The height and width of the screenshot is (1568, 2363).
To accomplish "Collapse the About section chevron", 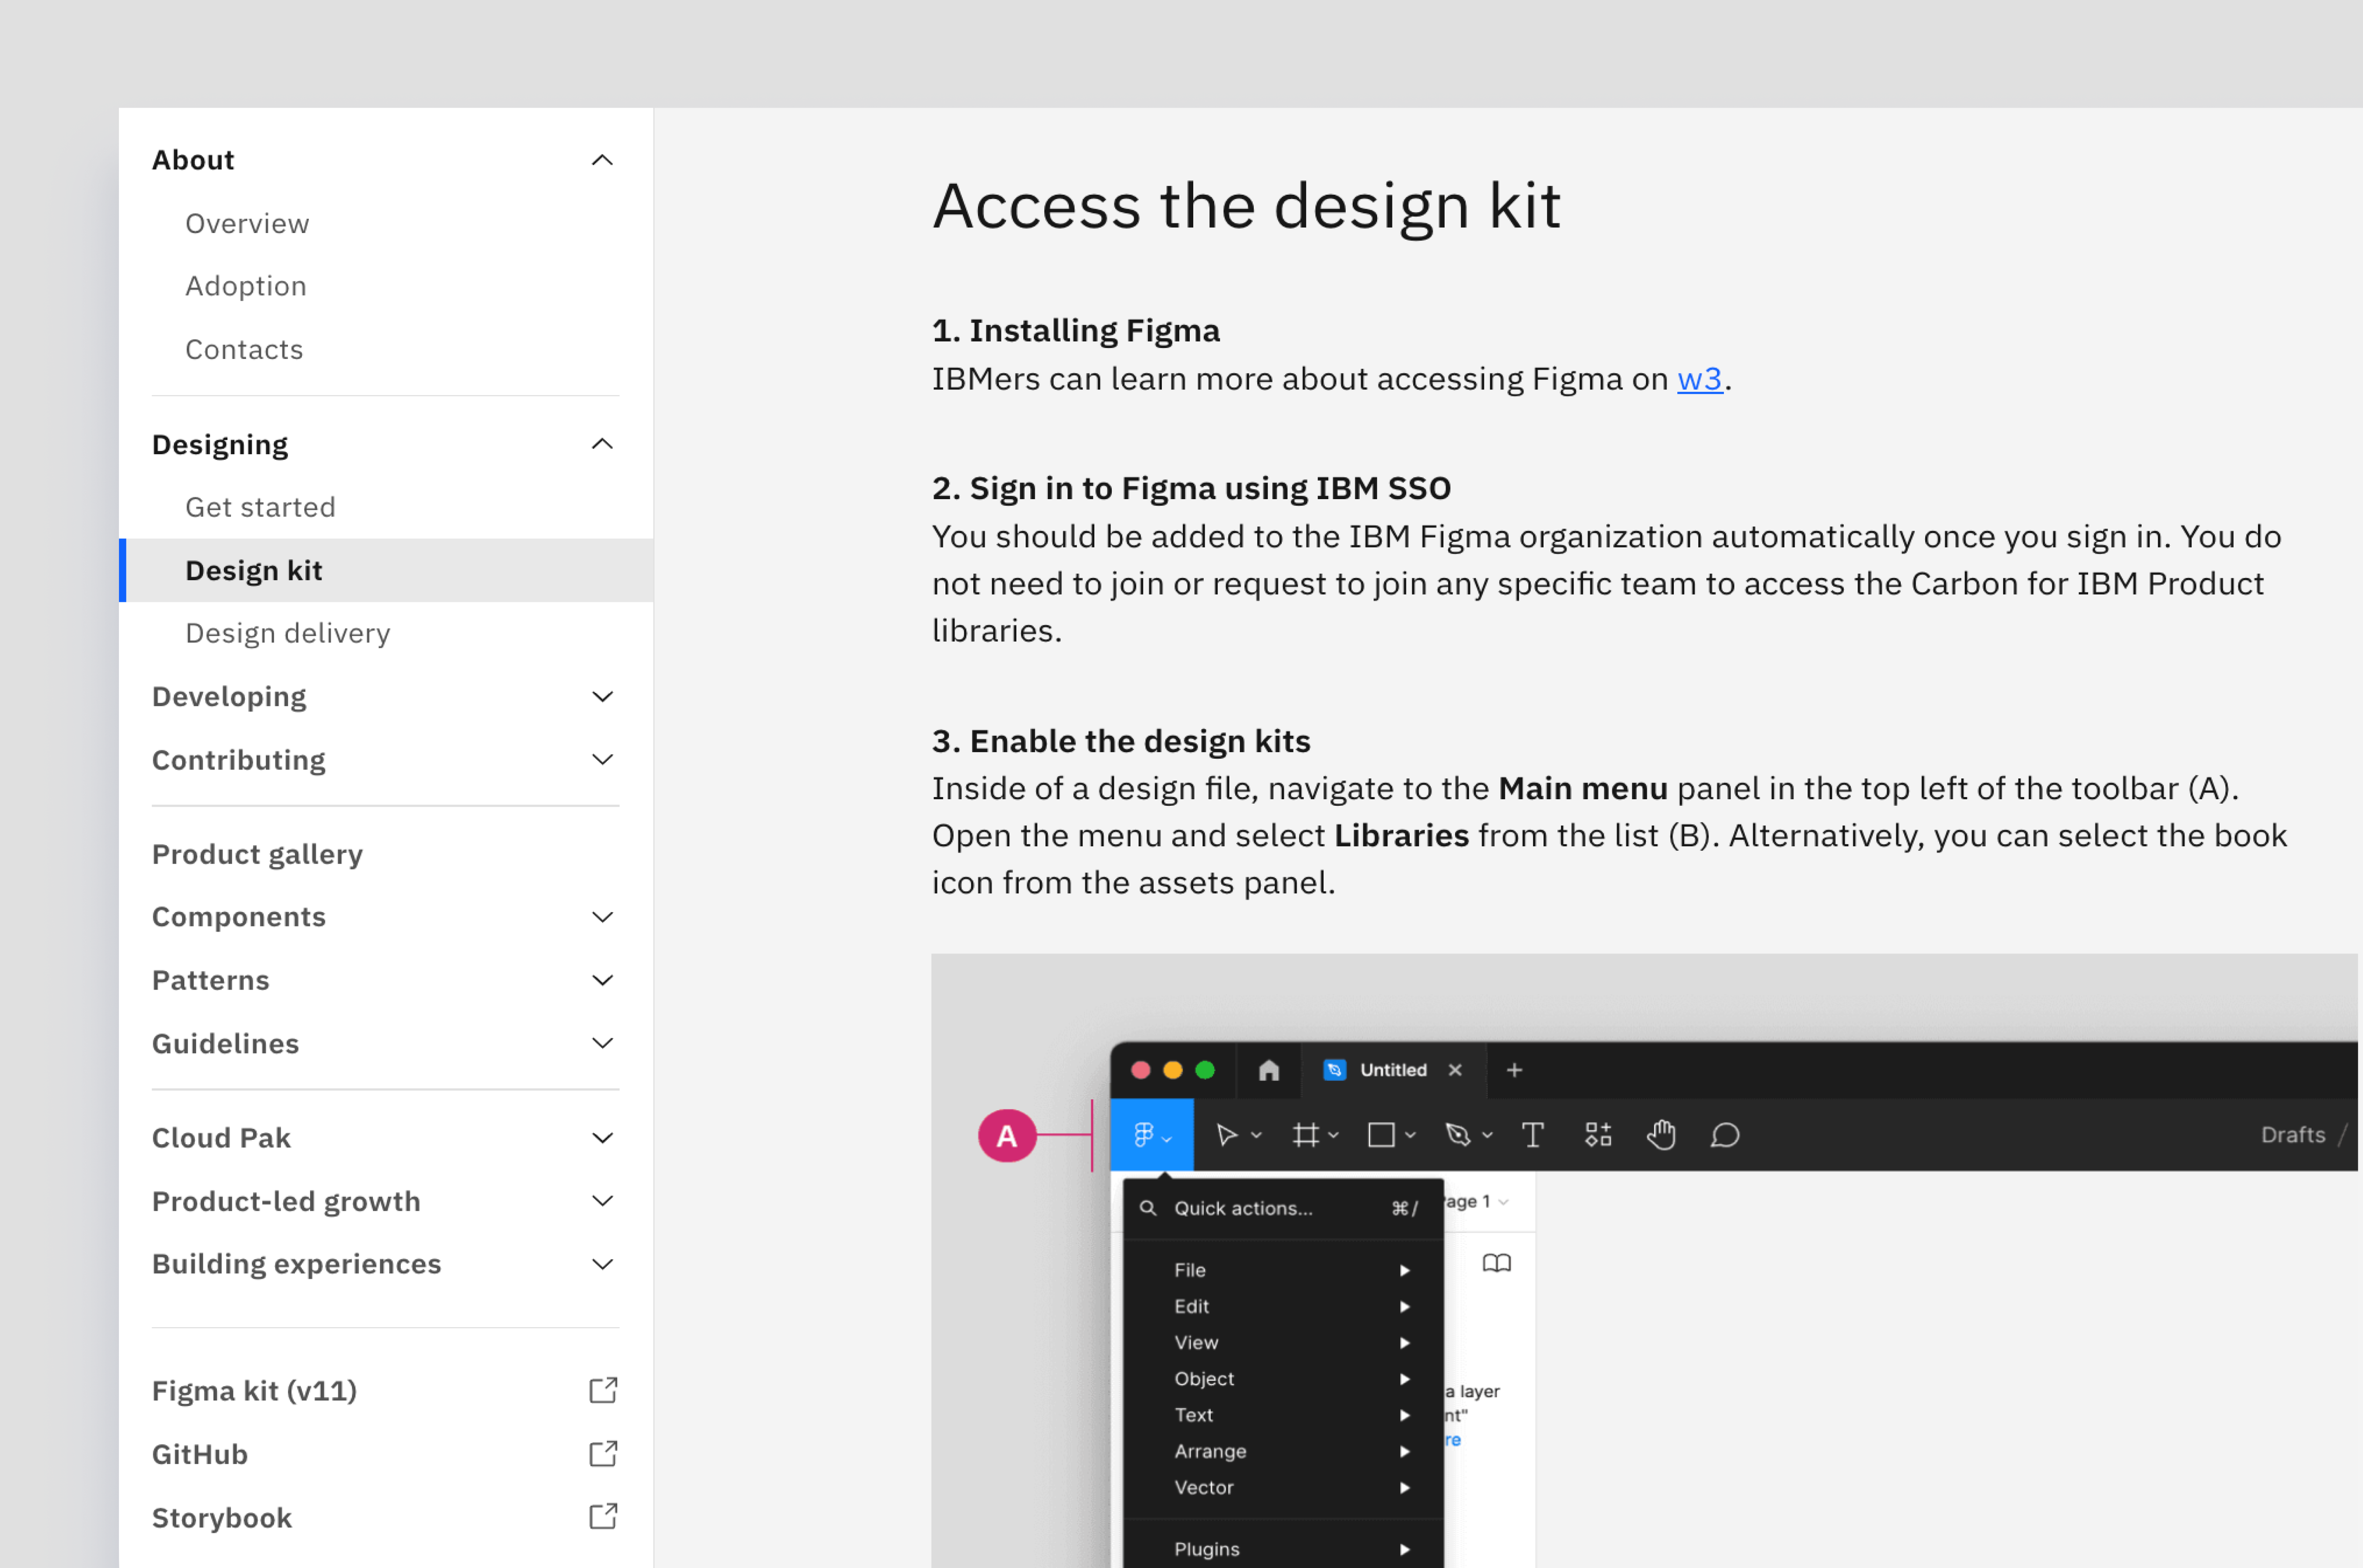I will point(602,160).
